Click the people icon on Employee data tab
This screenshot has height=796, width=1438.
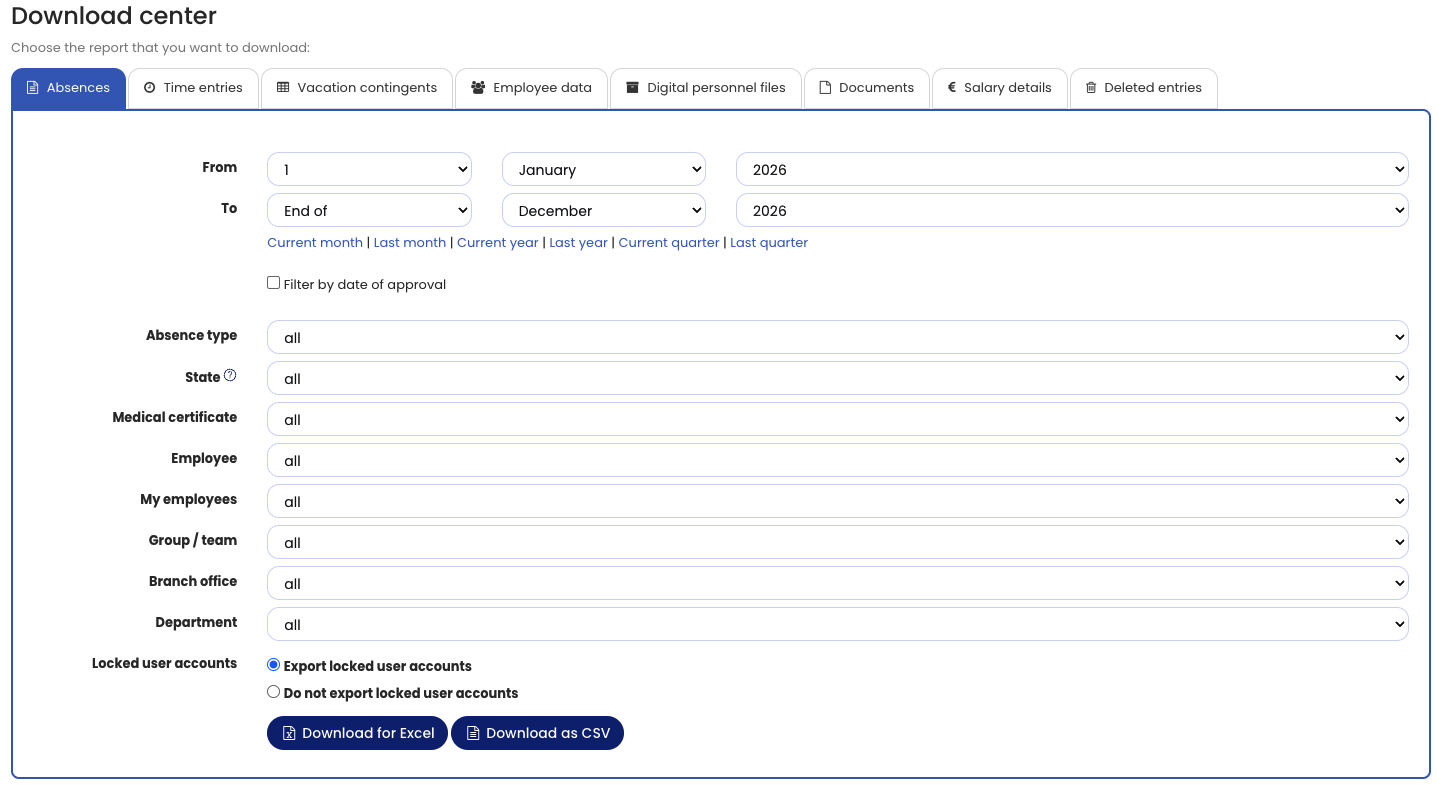(x=478, y=88)
